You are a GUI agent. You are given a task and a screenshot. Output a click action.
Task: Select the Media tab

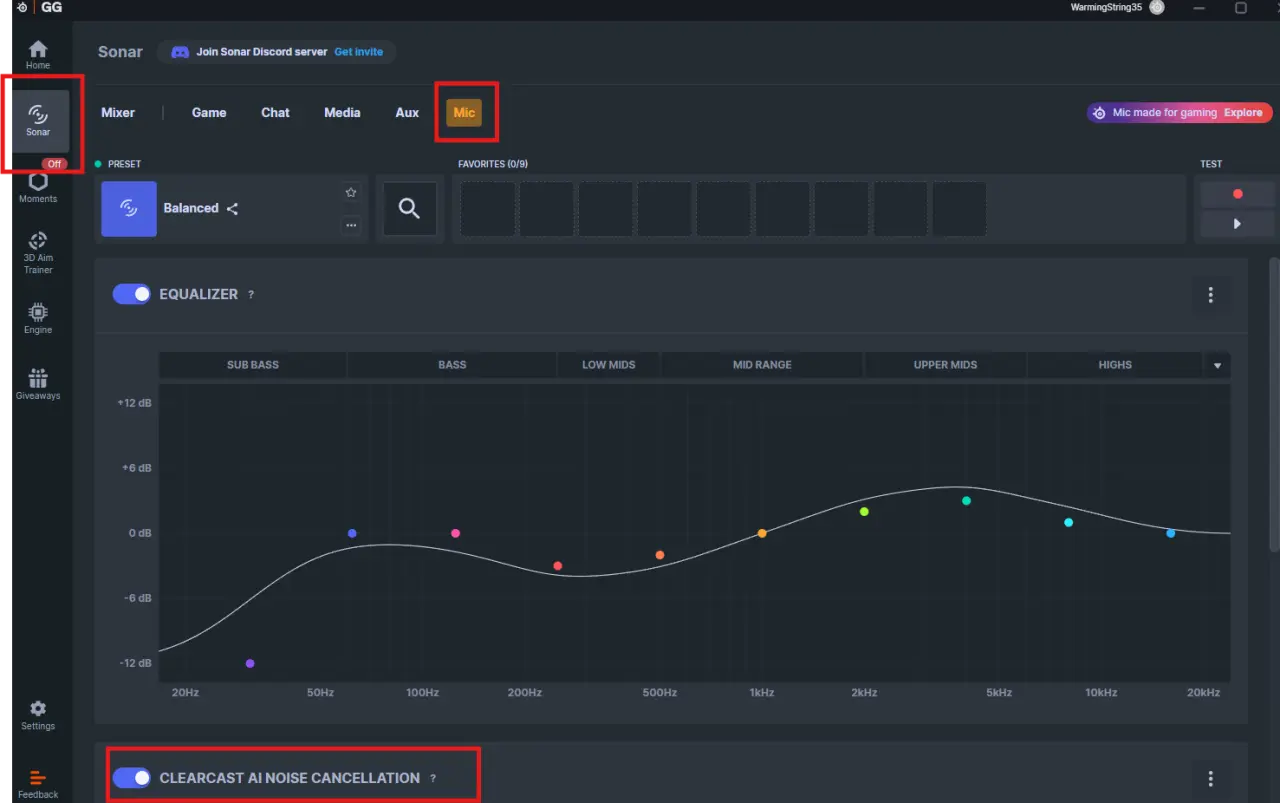point(342,113)
